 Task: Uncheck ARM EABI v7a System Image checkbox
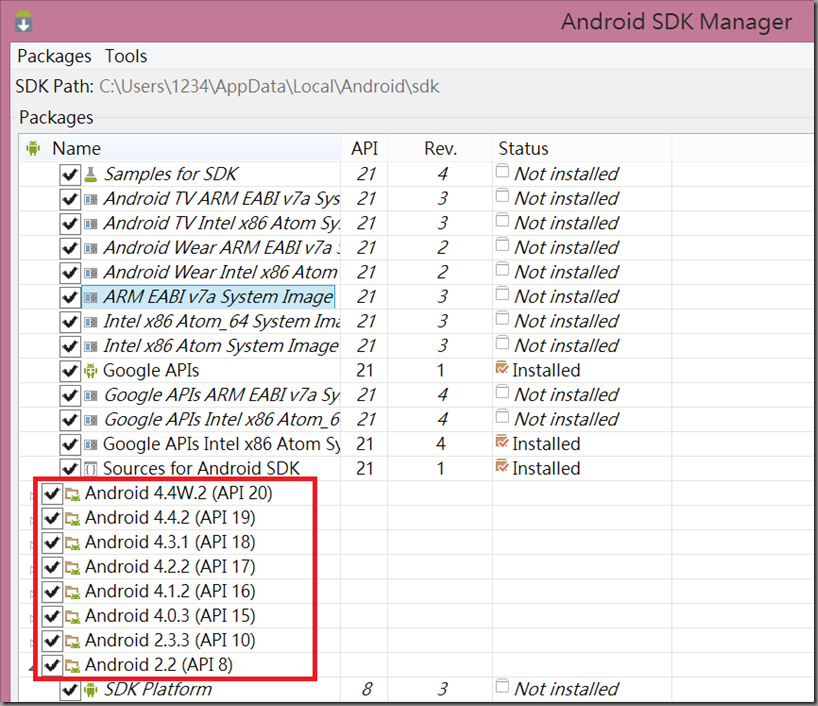point(70,297)
